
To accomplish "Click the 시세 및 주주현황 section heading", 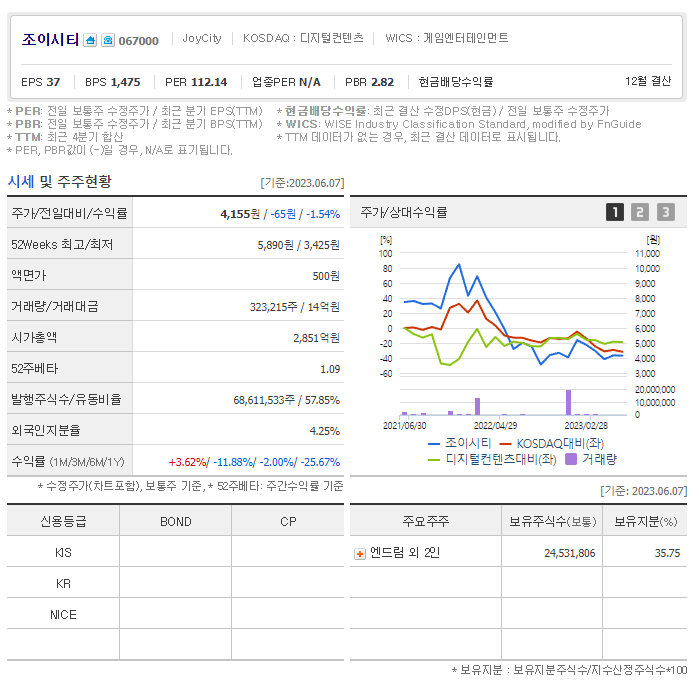I will [x=59, y=181].
